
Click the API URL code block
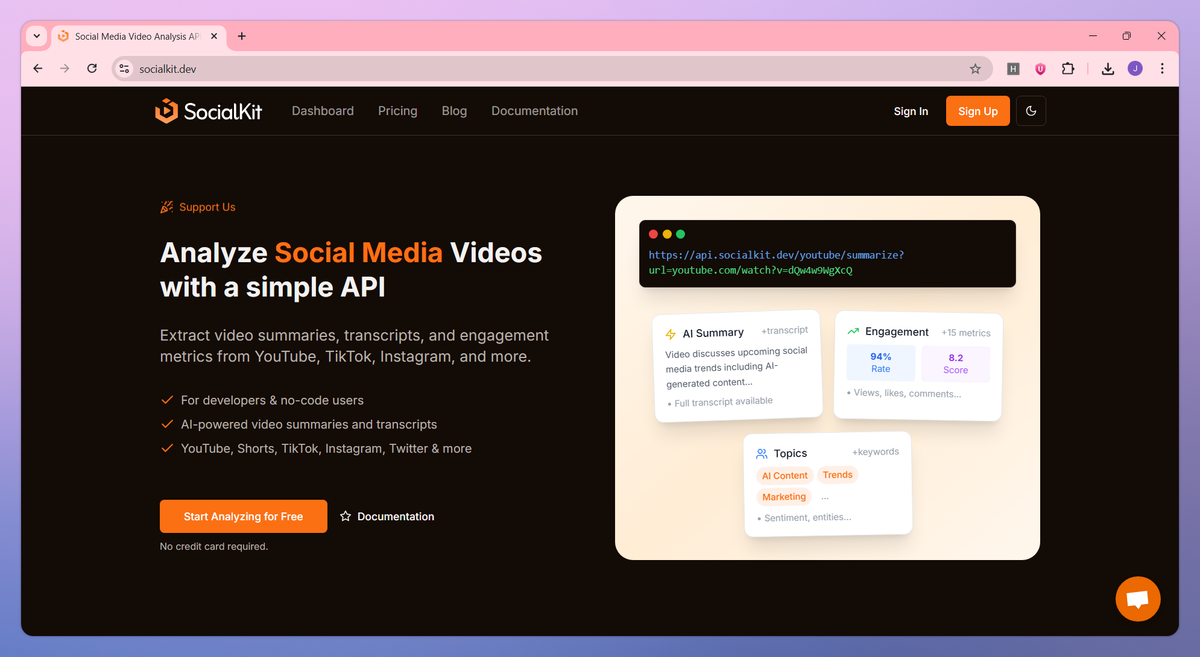pyautogui.click(x=828, y=254)
